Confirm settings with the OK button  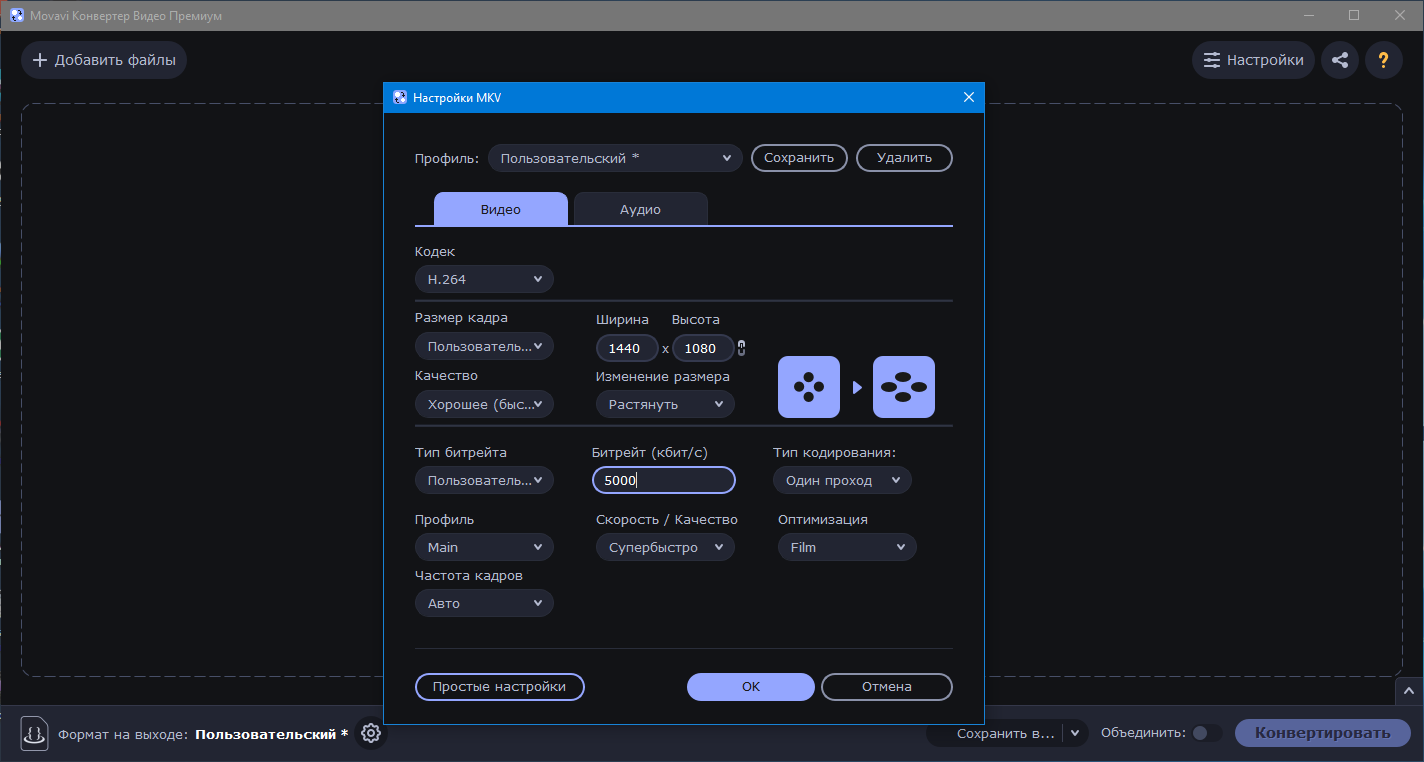tap(751, 687)
